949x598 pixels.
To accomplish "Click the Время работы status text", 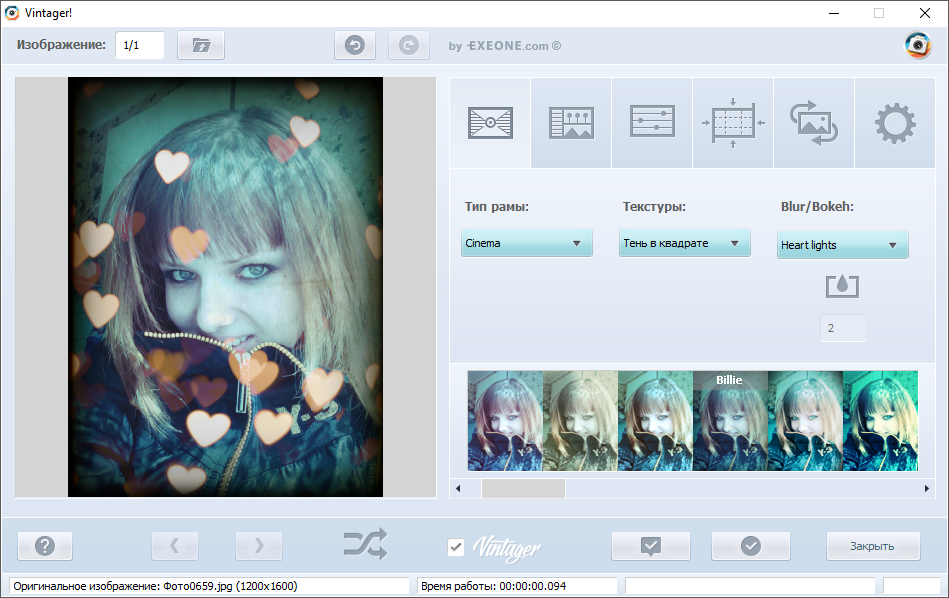I will 494,586.
